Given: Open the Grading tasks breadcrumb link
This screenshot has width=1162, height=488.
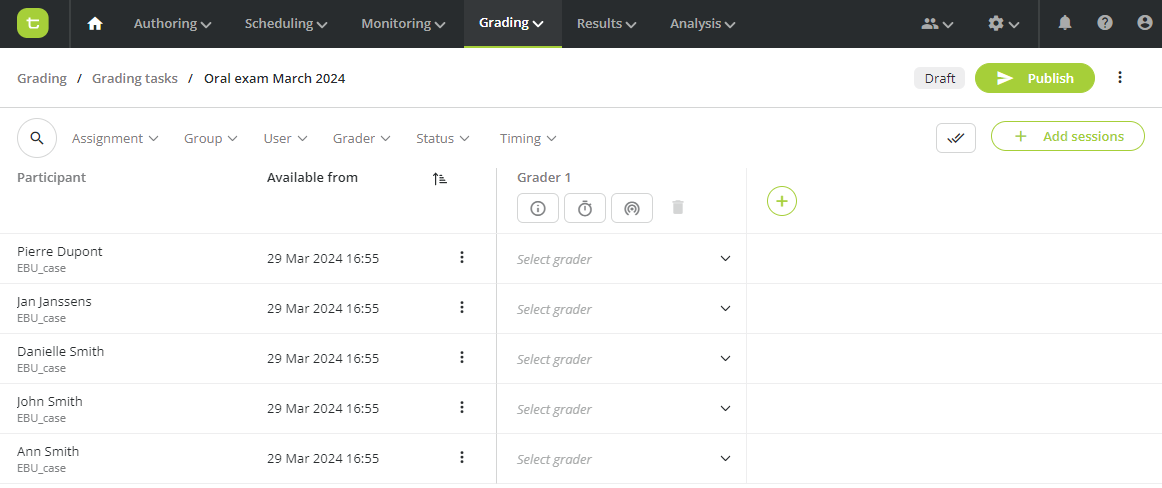Looking at the screenshot, I should pyautogui.click(x=135, y=78).
